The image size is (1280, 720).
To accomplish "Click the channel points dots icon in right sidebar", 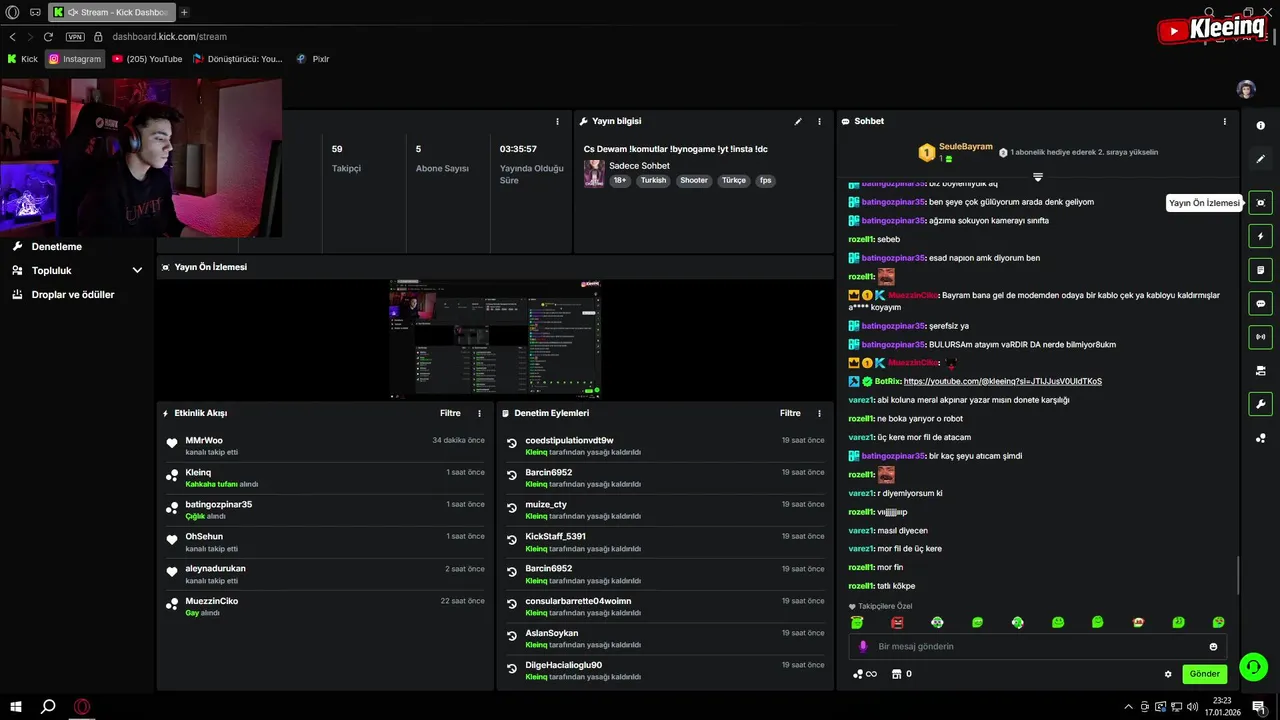I will pos(1260,438).
